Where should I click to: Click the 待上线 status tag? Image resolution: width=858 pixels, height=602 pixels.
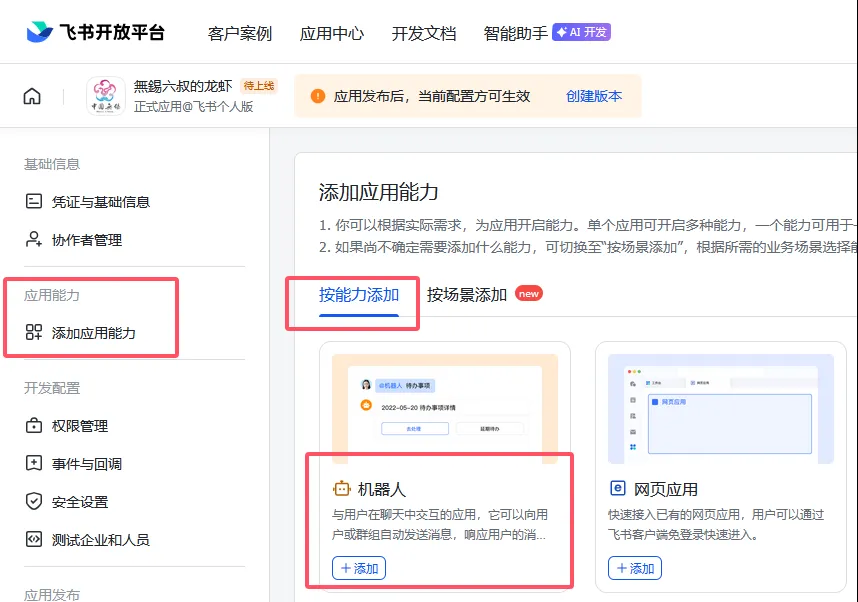tap(259, 86)
